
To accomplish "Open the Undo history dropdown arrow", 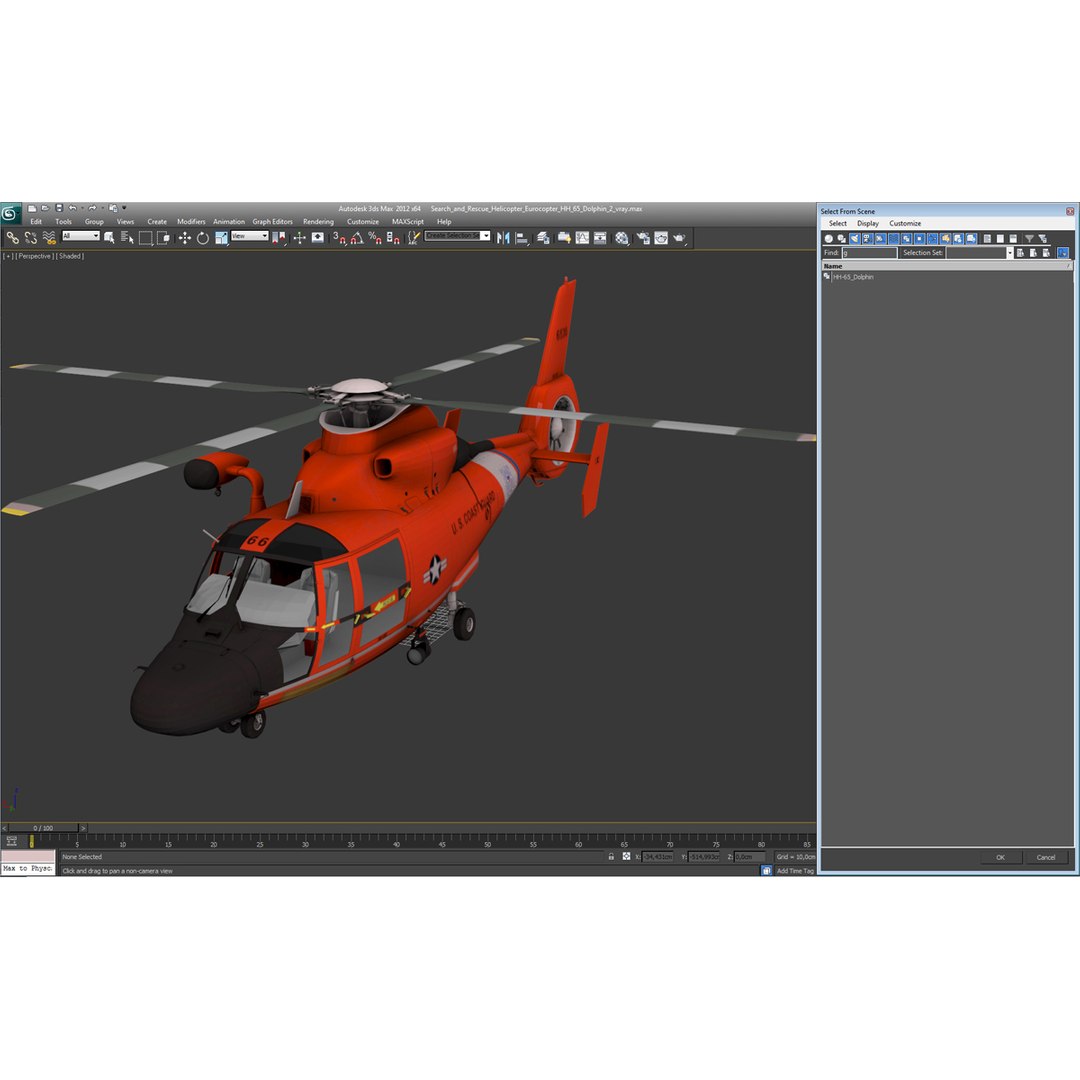I will [82, 207].
